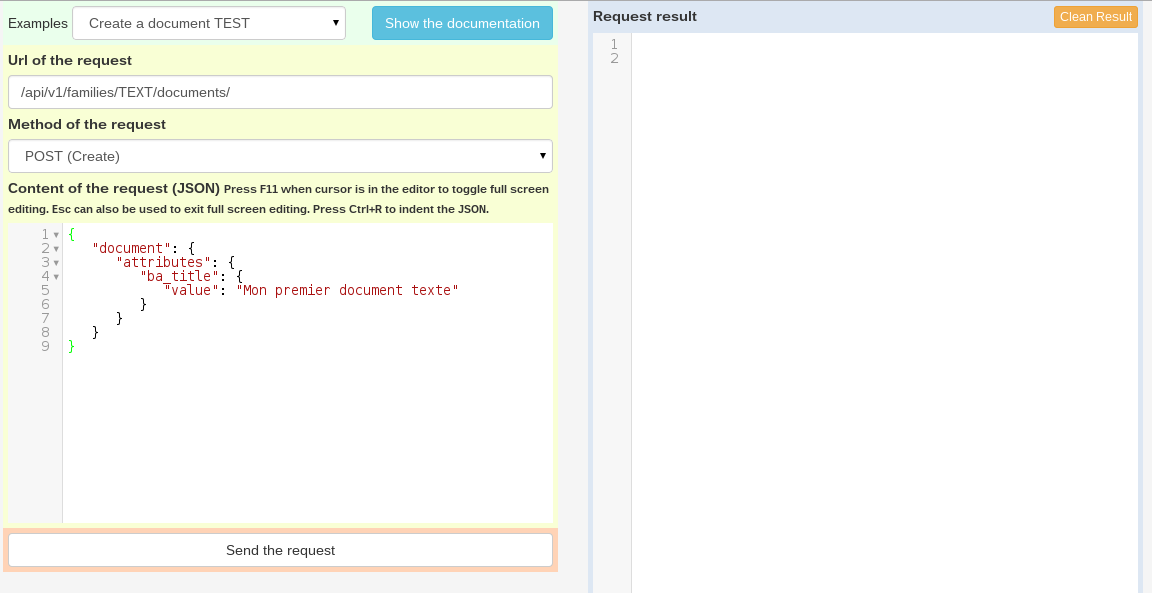Collapse the "ba_title" block on line 4
This screenshot has height=593, width=1152.
click(x=57, y=277)
